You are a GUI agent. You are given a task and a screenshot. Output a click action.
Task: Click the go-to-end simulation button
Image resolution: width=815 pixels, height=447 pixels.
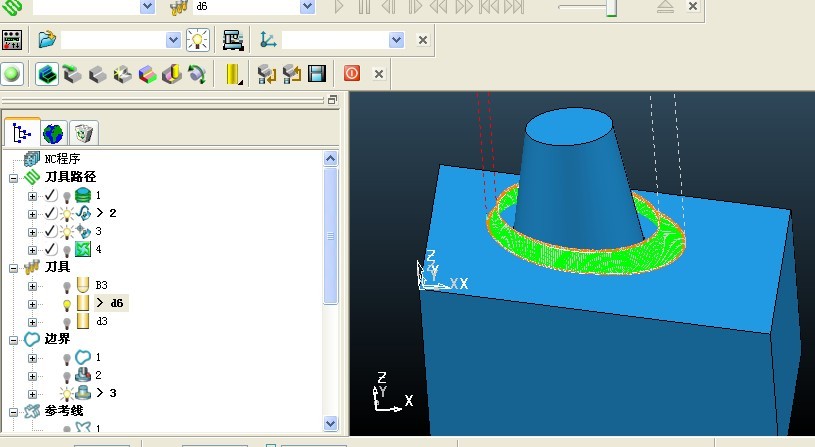coord(513,6)
